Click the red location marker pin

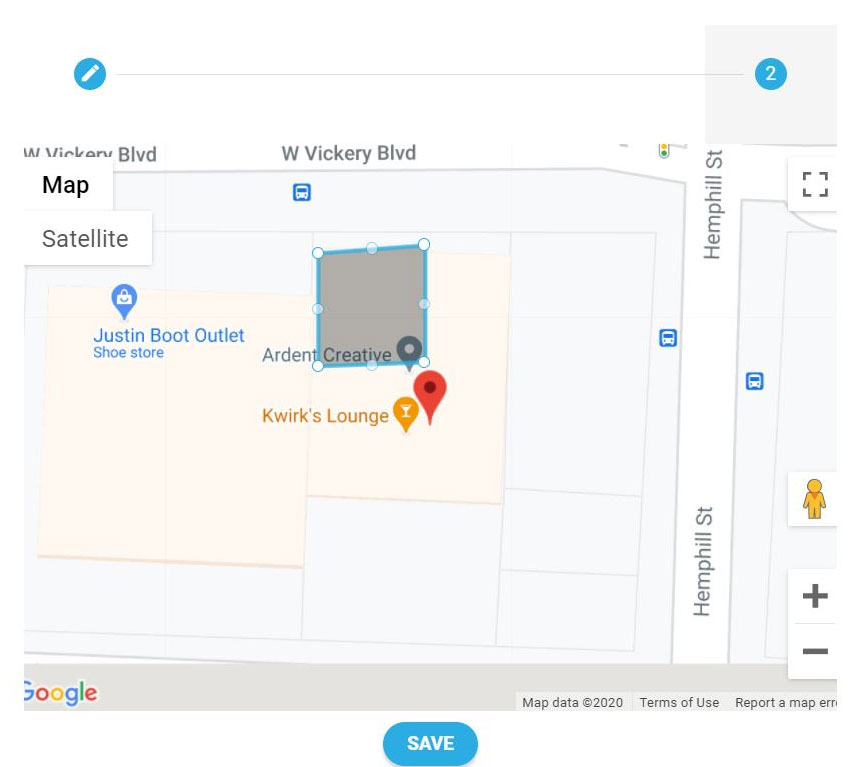coord(430,392)
